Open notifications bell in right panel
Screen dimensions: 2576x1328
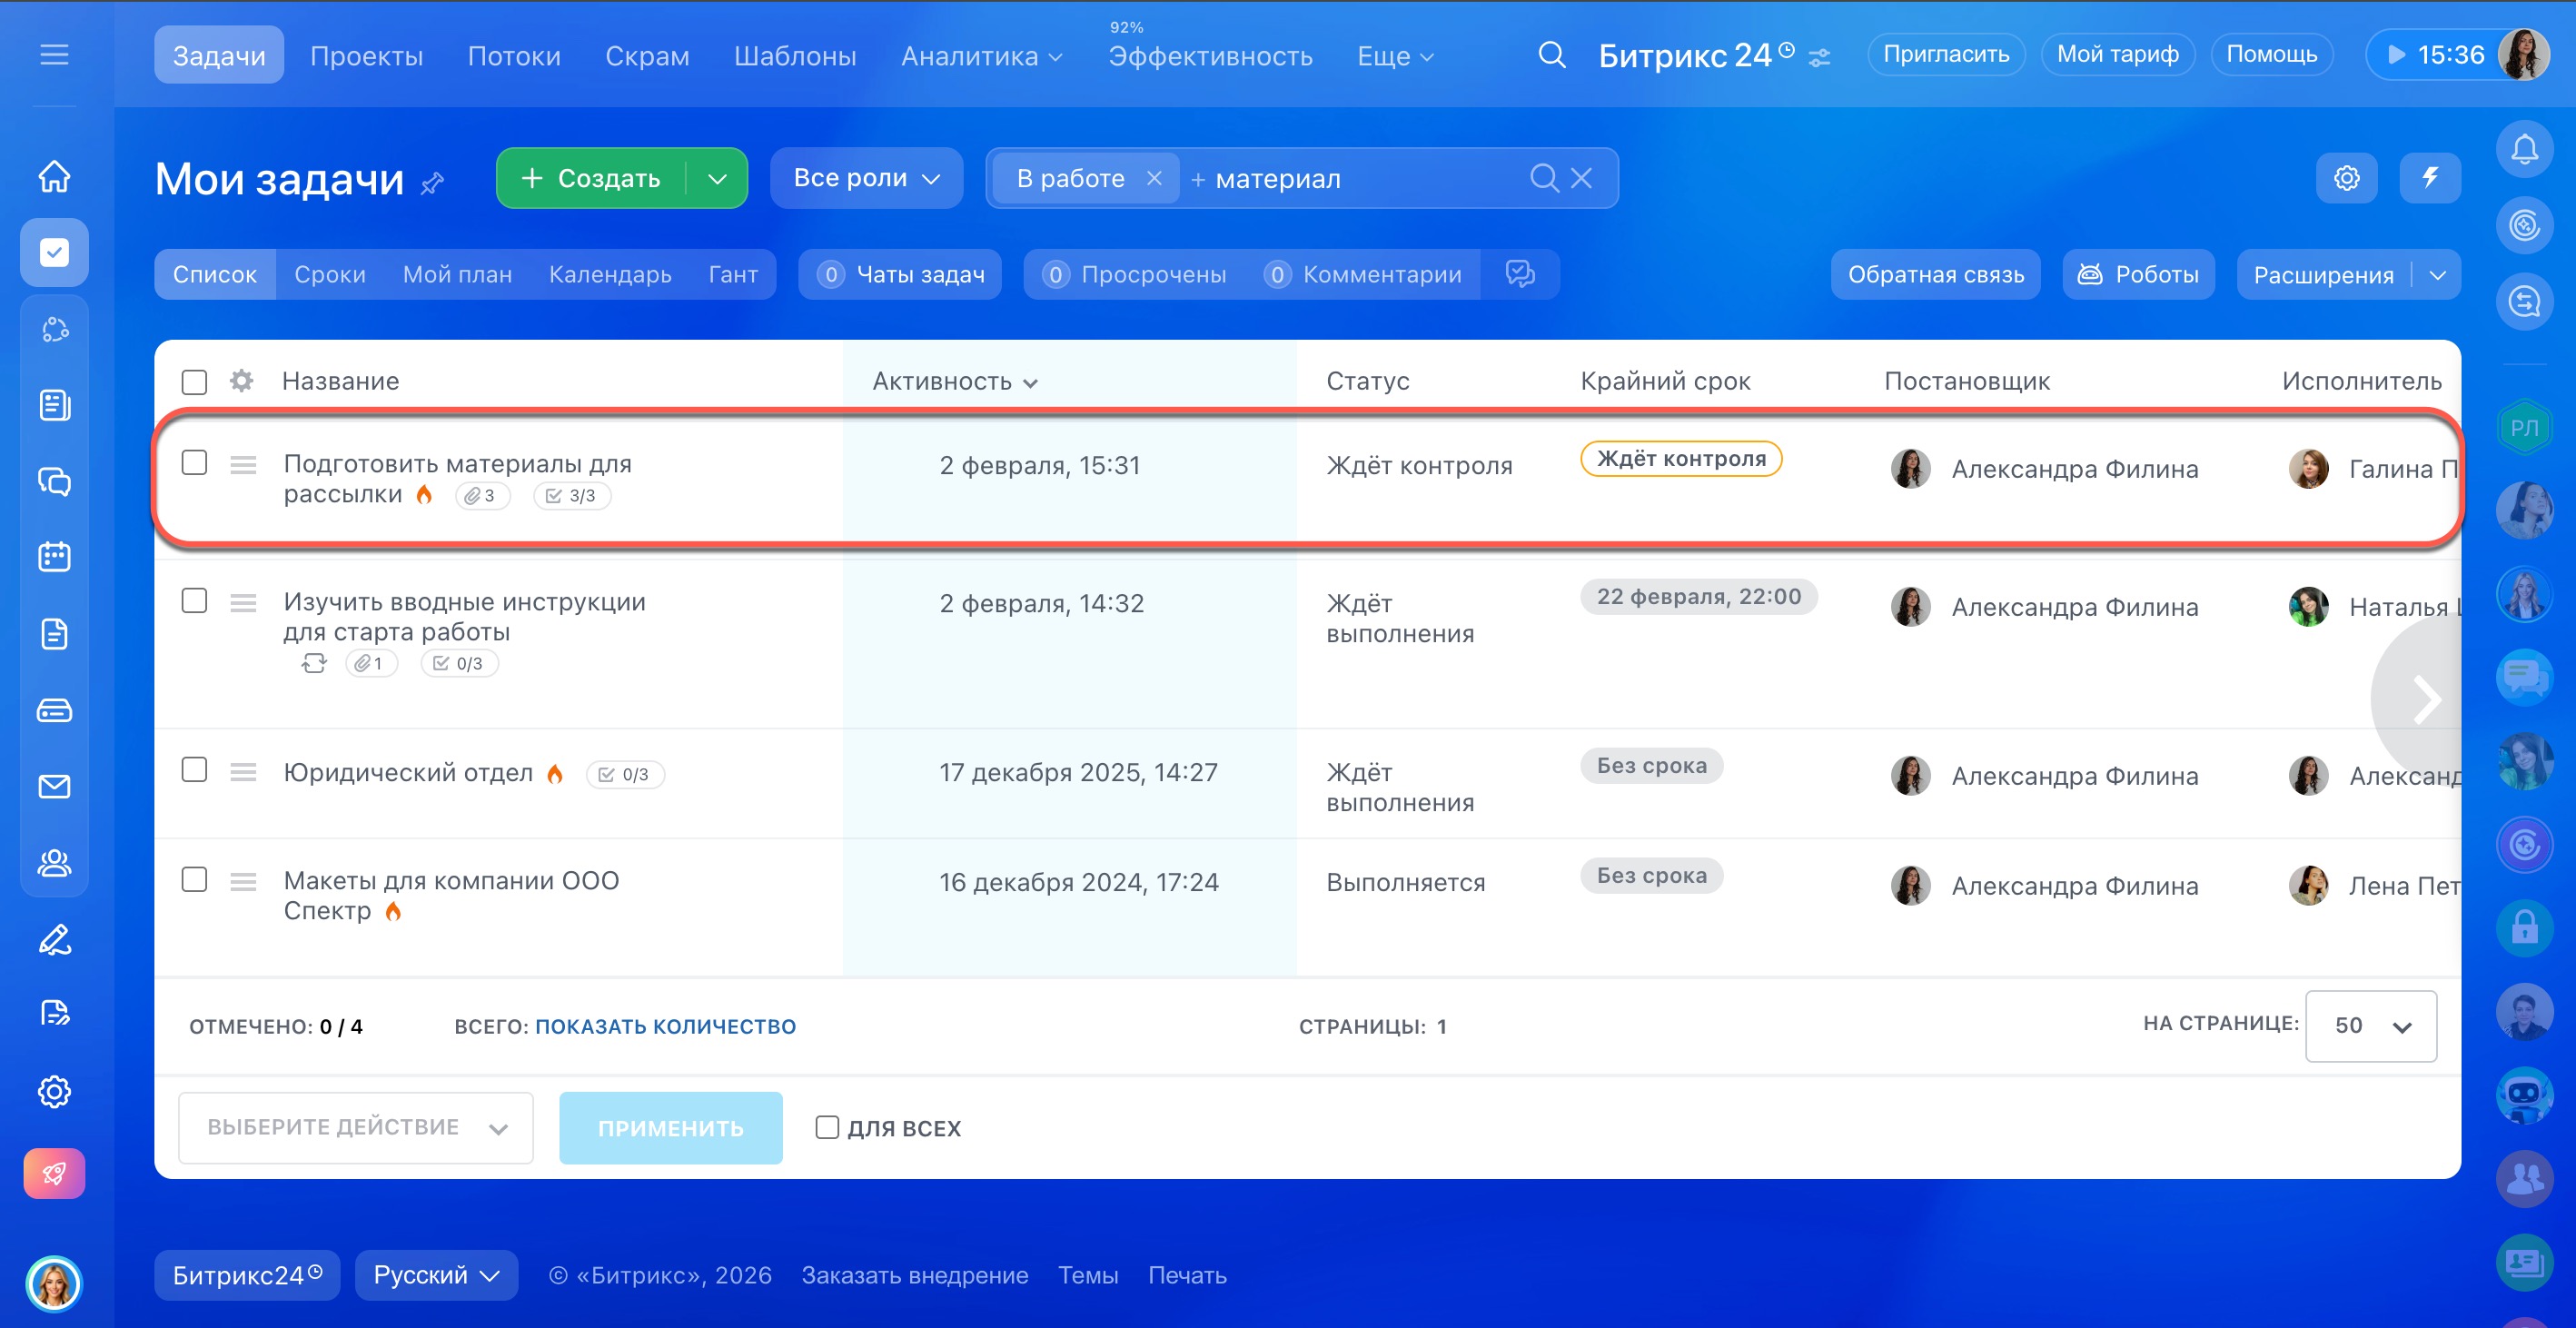pyautogui.click(x=2524, y=150)
